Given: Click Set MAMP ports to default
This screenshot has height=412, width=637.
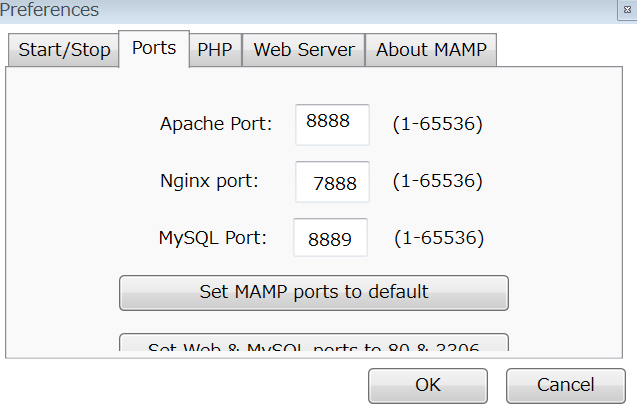Looking at the screenshot, I should pyautogui.click(x=314, y=293).
